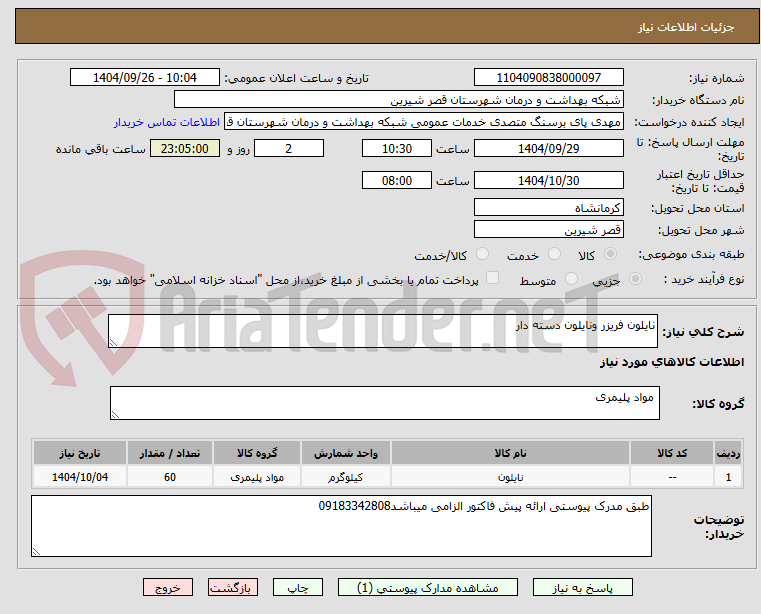
Task: Click row number 1 cell
Action: point(728,477)
